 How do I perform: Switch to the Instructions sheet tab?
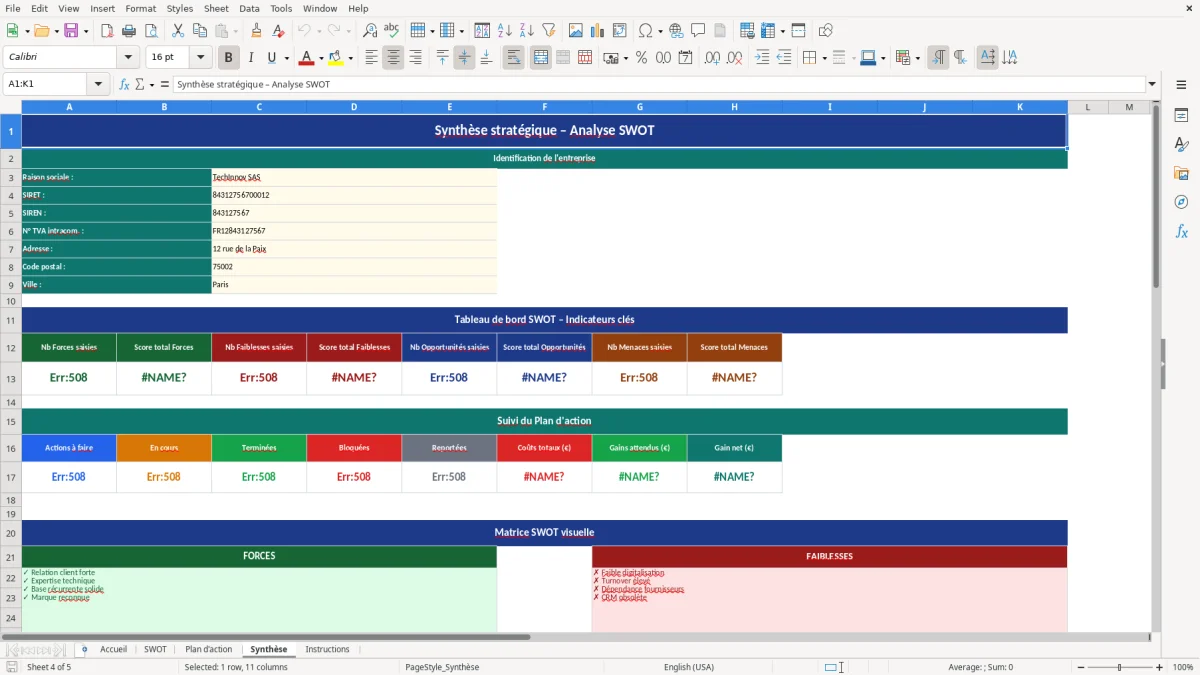[x=327, y=649]
